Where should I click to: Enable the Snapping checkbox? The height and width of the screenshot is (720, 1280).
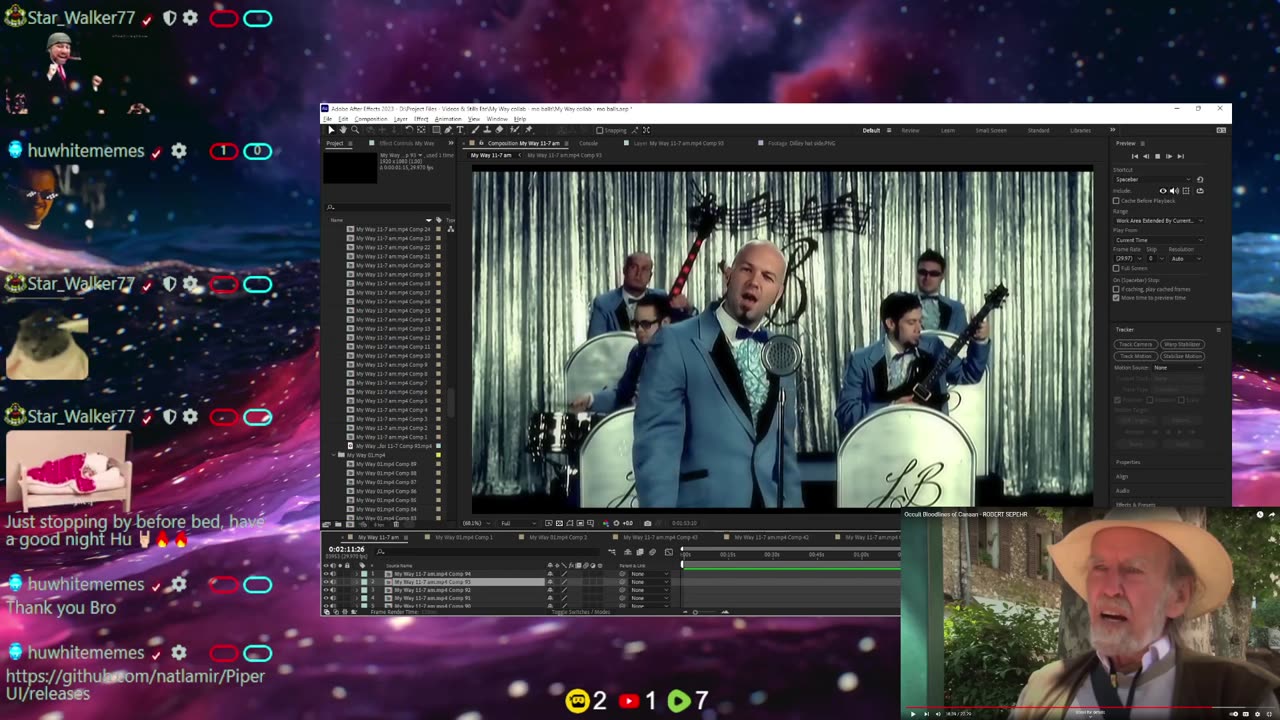599,130
